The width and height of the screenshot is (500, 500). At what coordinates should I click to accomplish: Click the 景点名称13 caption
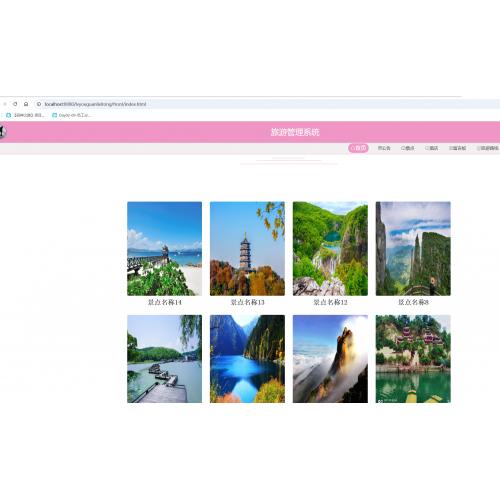click(247, 302)
